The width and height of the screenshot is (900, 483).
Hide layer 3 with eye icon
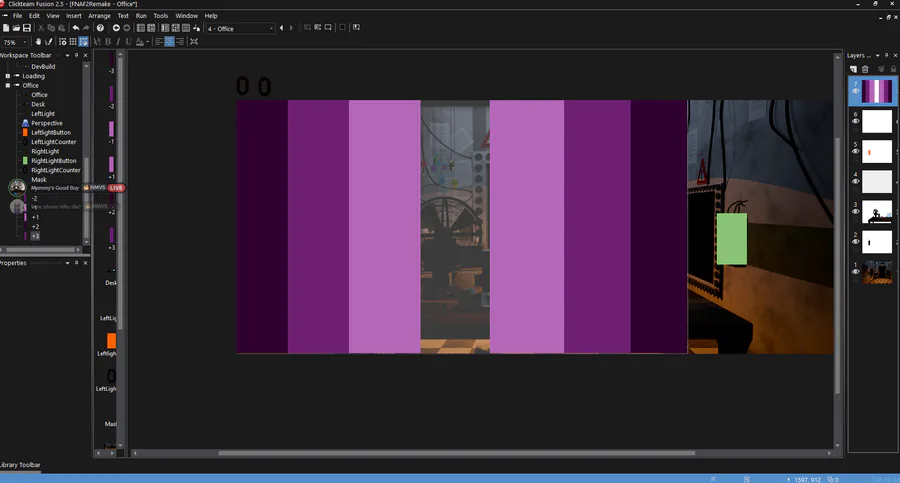coord(855,211)
